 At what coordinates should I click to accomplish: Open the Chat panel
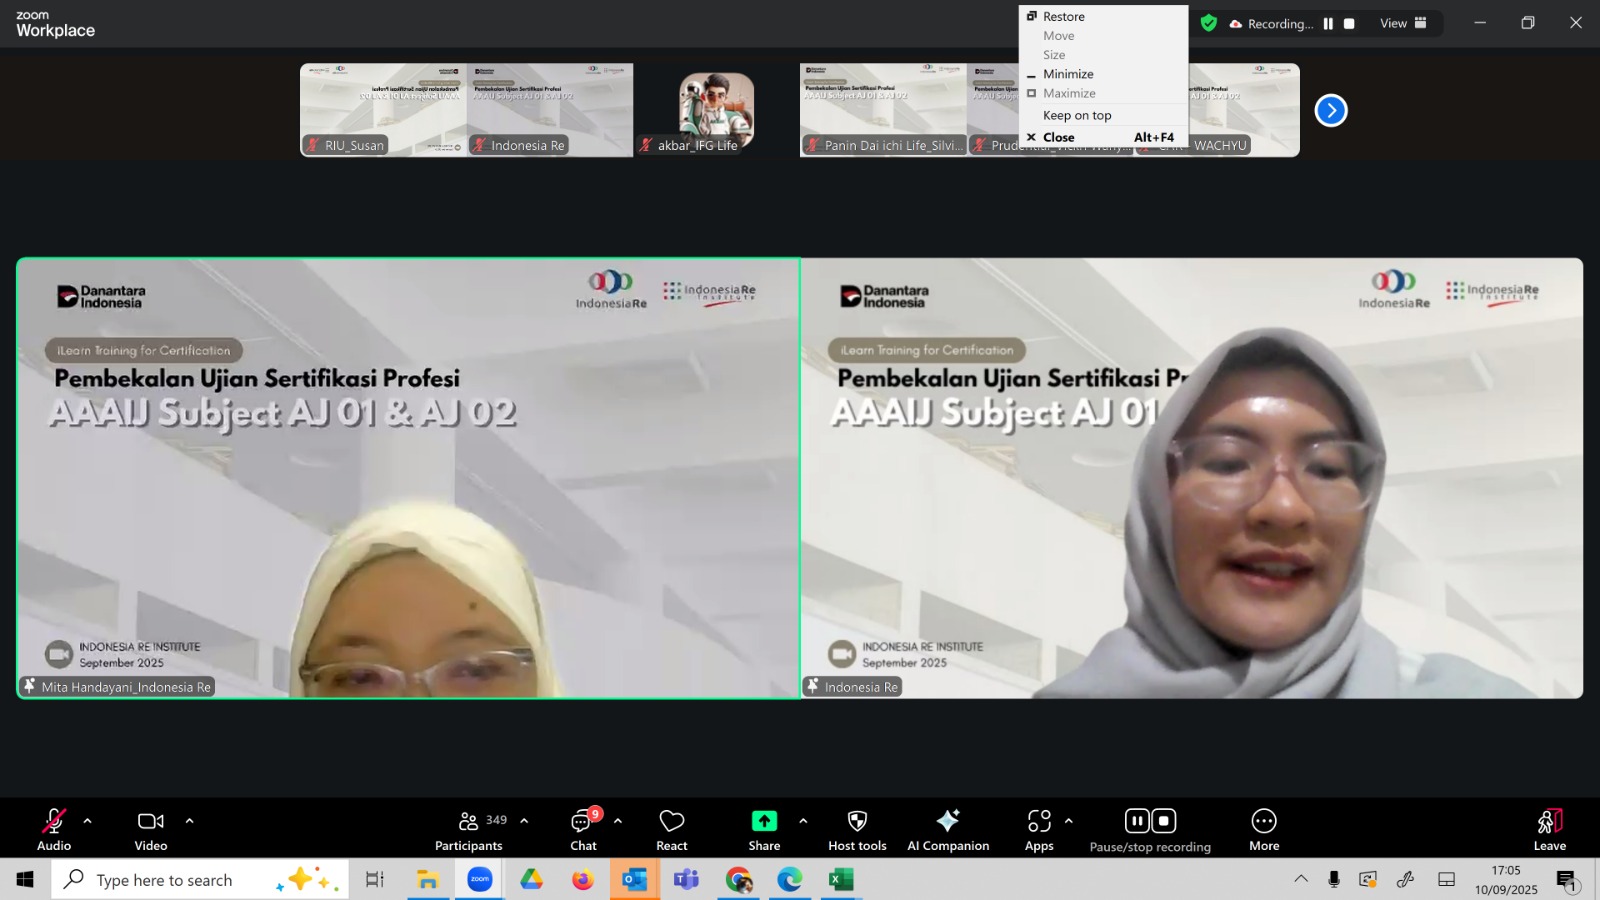(x=583, y=822)
